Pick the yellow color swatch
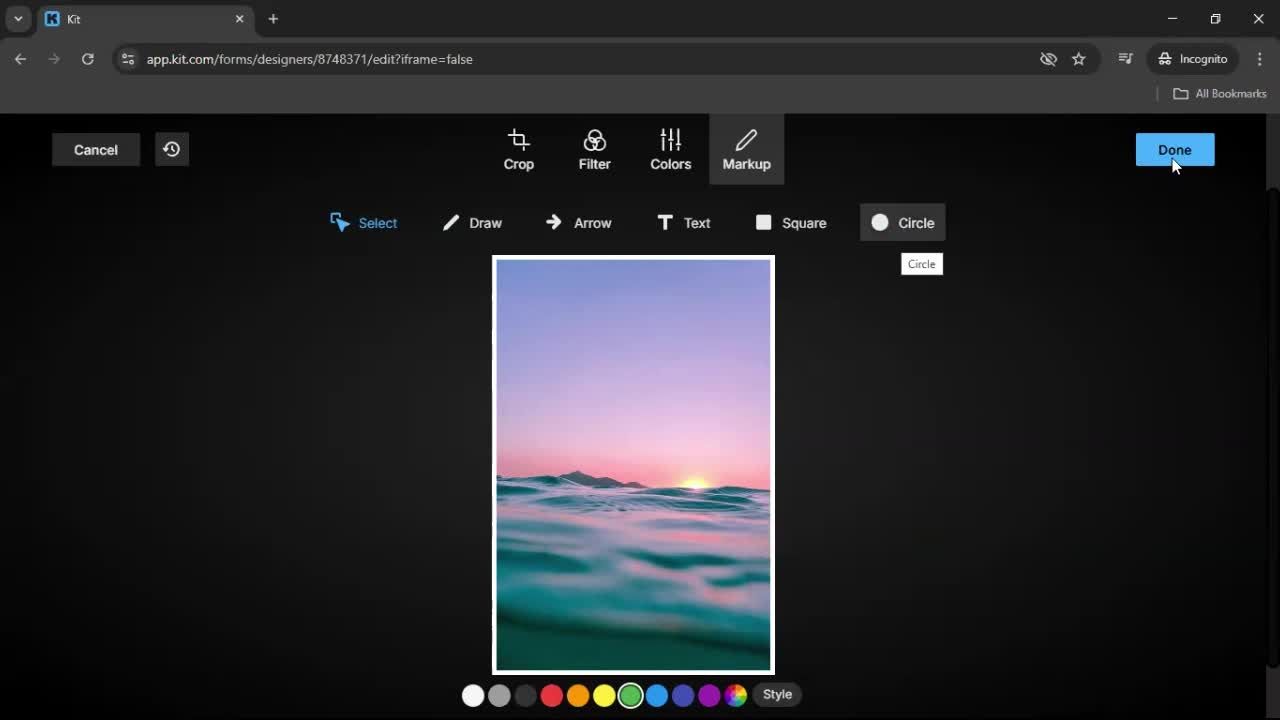The height and width of the screenshot is (720, 1280). pos(604,695)
